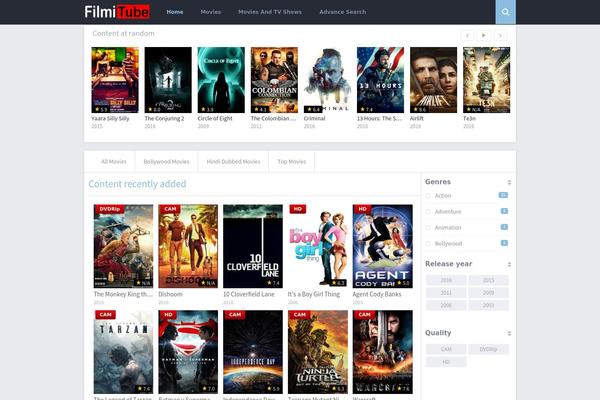Click HD badge on Agent Cody Banks
Screen dimensions: 600x400
point(362,209)
